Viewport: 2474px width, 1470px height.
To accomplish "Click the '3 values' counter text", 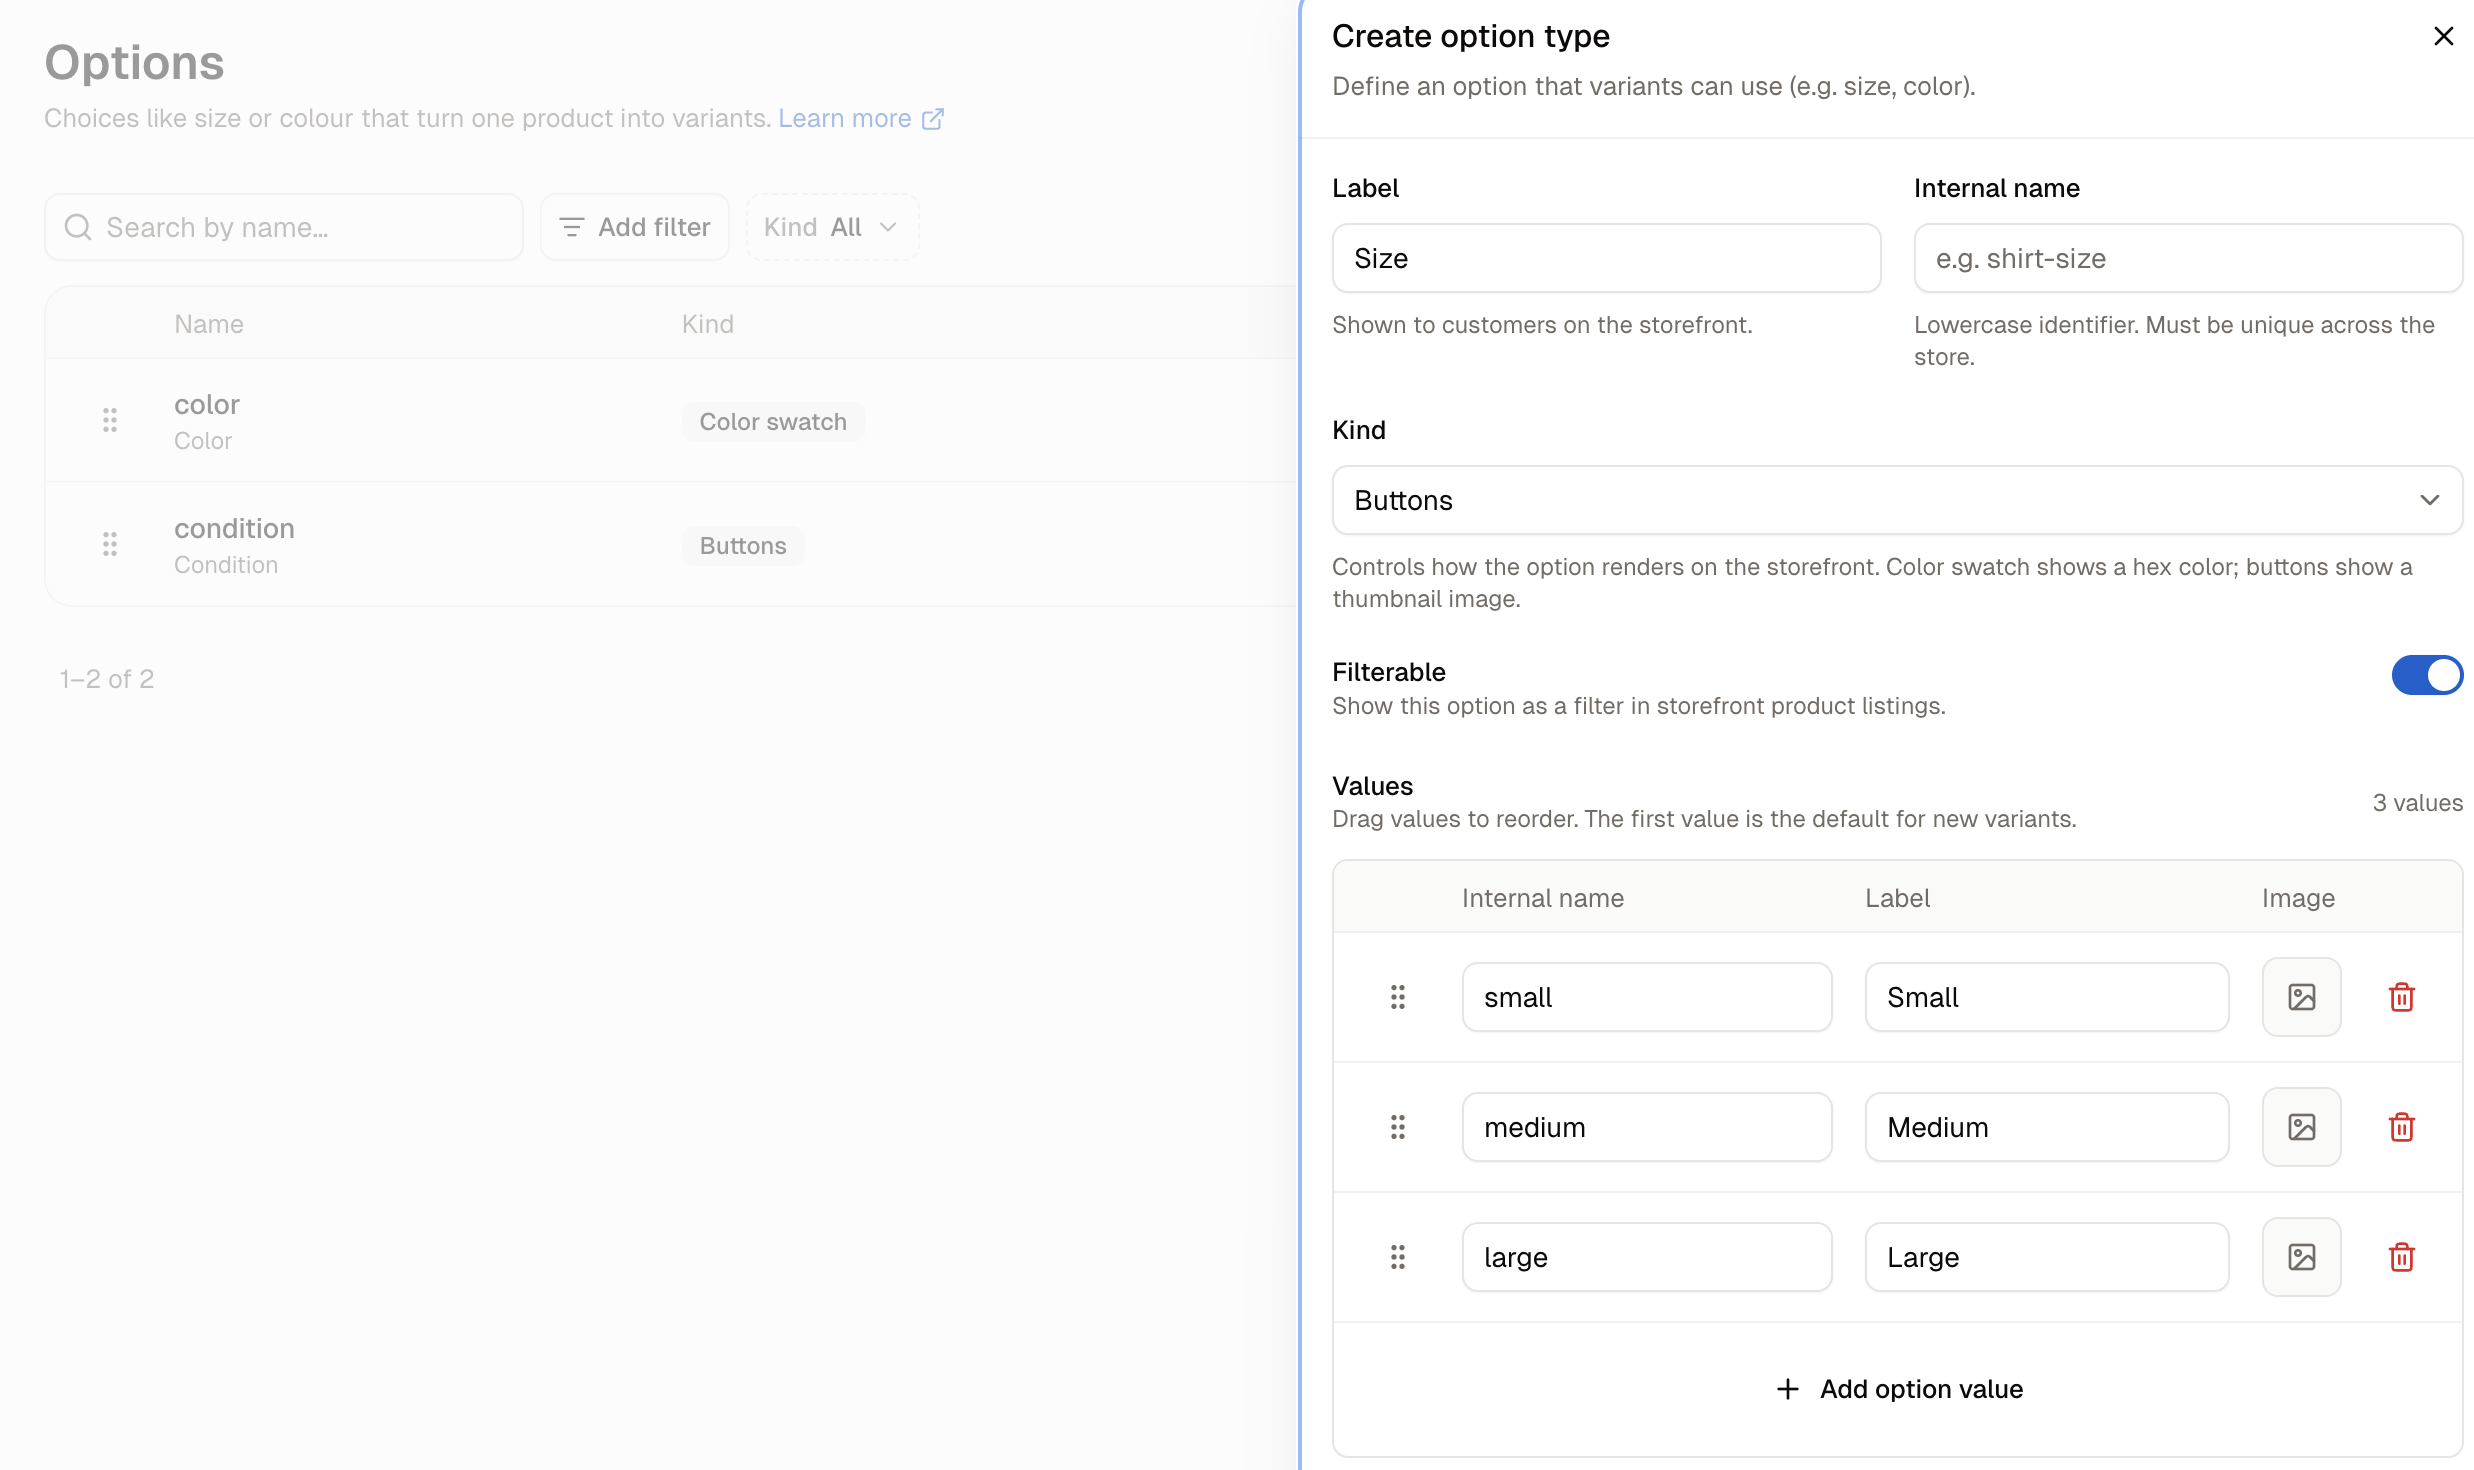I will [2417, 802].
